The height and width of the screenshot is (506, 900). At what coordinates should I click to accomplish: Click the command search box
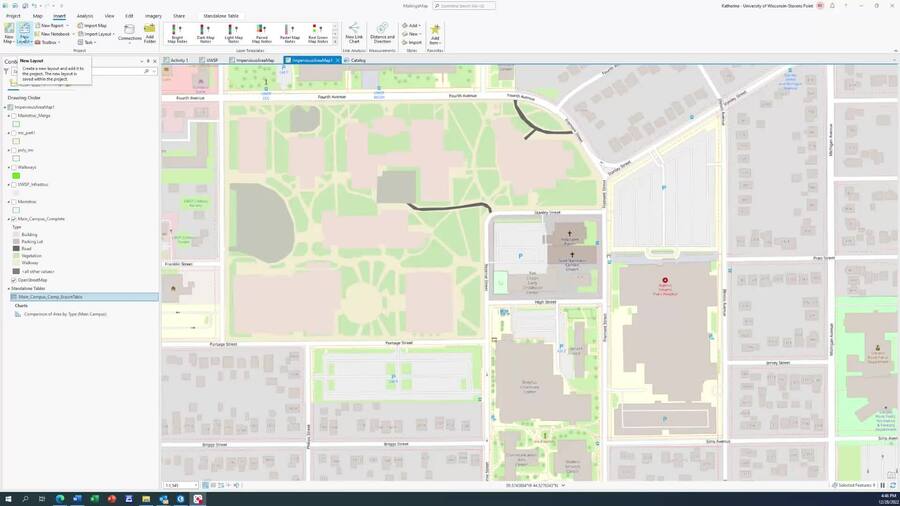[x=464, y=6]
